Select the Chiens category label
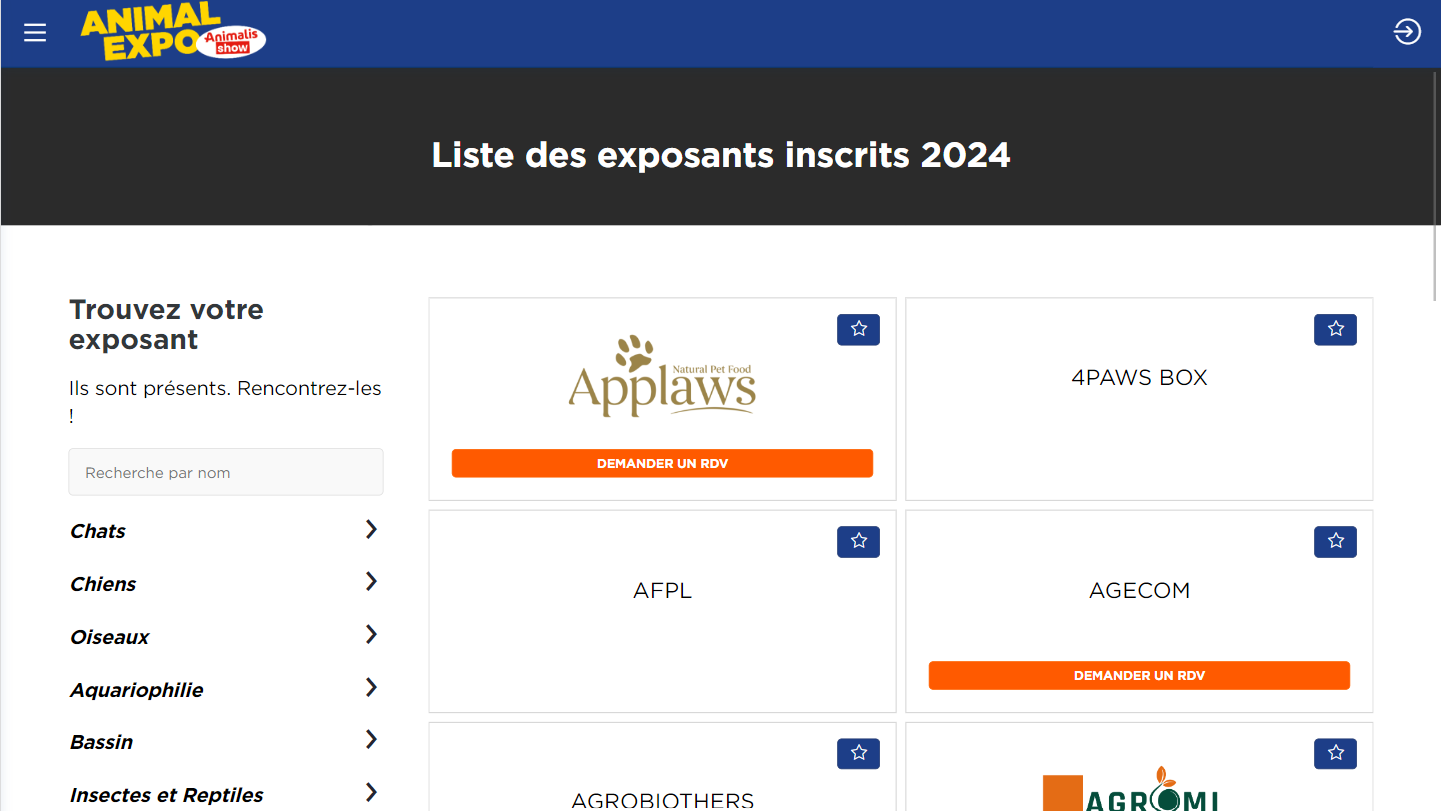The width and height of the screenshot is (1441, 811). pos(103,584)
